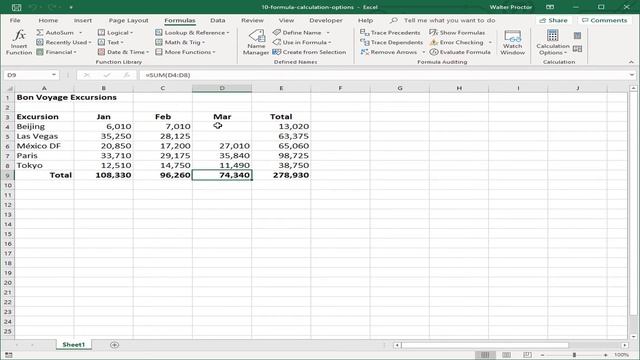
Task: Click Define Name button
Action: 297,32
